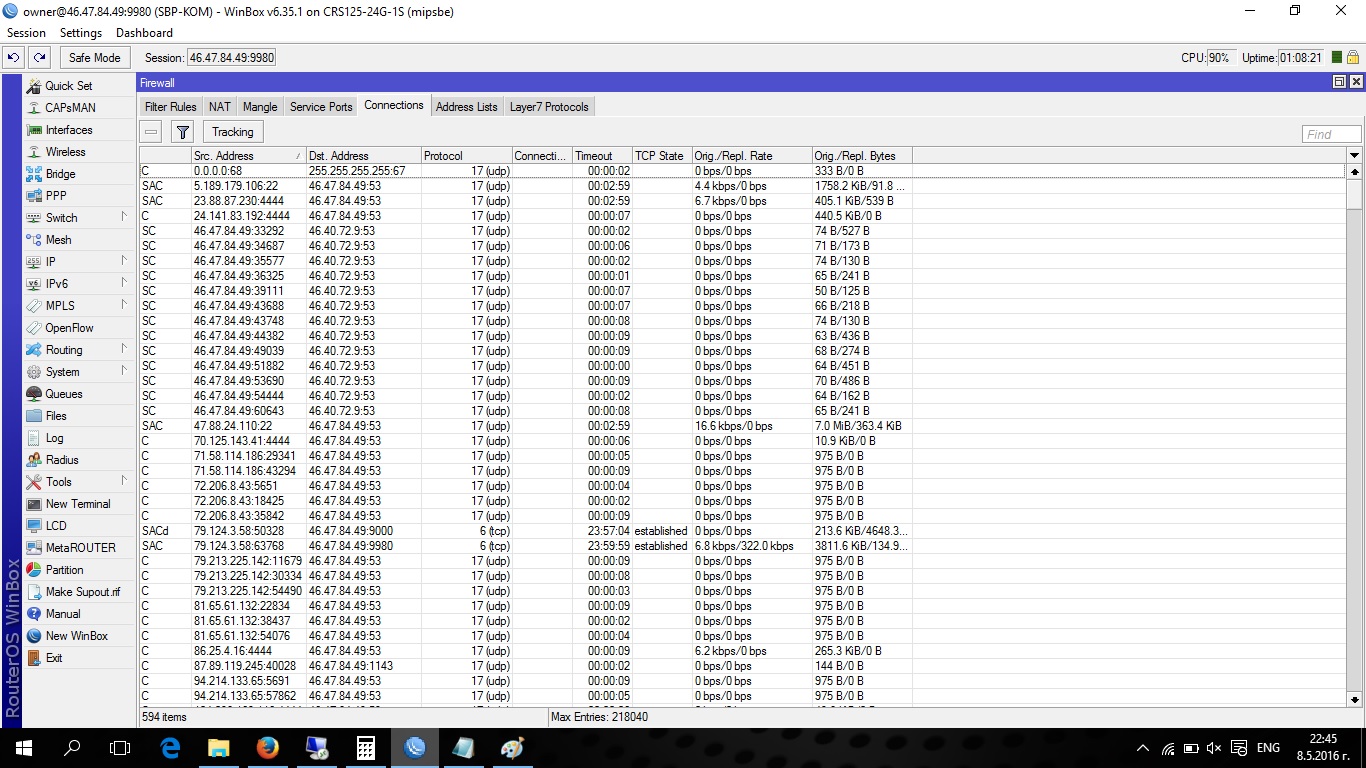Click the filter funnel icon
The height and width of the screenshot is (768, 1366).
pos(182,132)
